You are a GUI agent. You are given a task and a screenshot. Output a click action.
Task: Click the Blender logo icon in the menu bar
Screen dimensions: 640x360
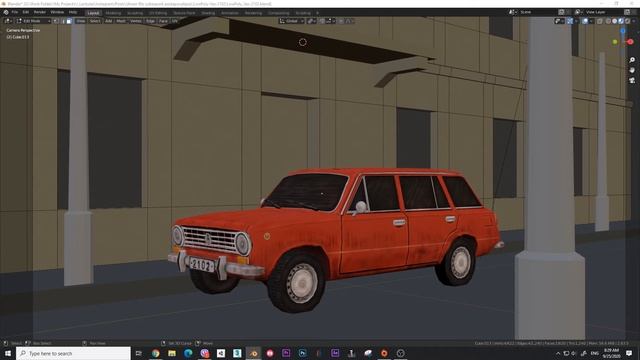[6, 12]
